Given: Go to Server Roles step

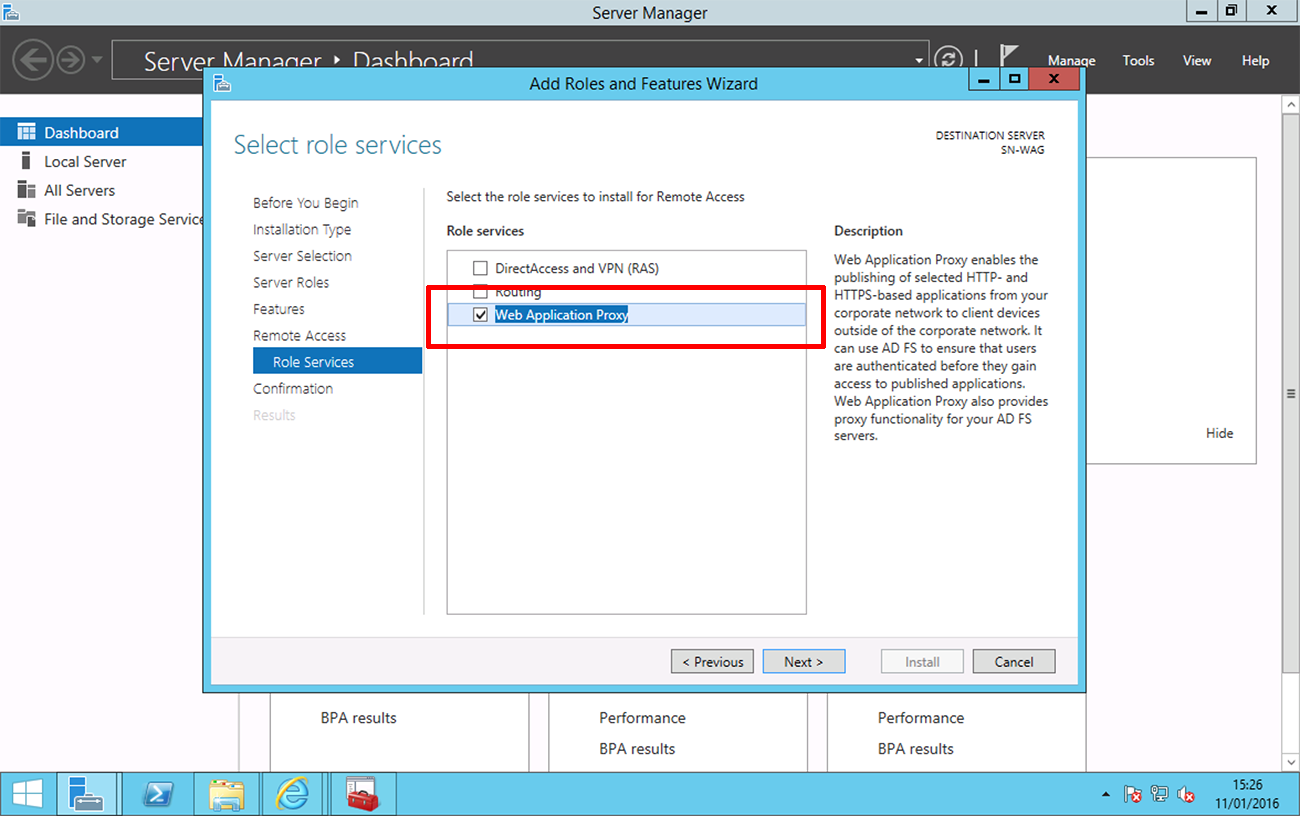Looking at the screenshot, I should click(291, 282).
